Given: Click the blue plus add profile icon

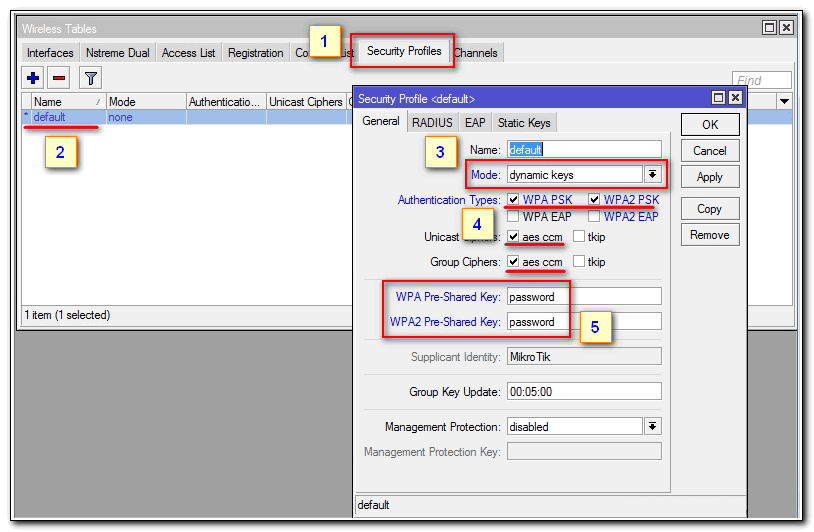Looking at the screenshot, I should (33, 78).
